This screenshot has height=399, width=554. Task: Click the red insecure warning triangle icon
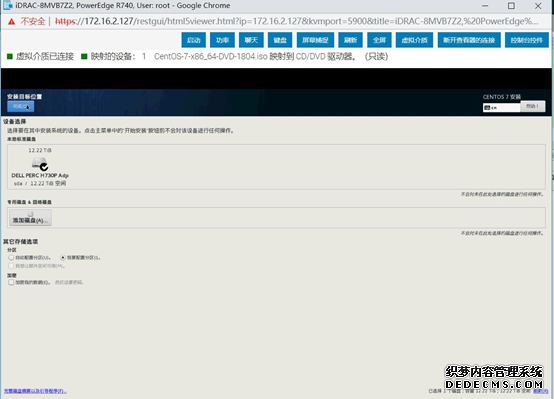(12, 22)
